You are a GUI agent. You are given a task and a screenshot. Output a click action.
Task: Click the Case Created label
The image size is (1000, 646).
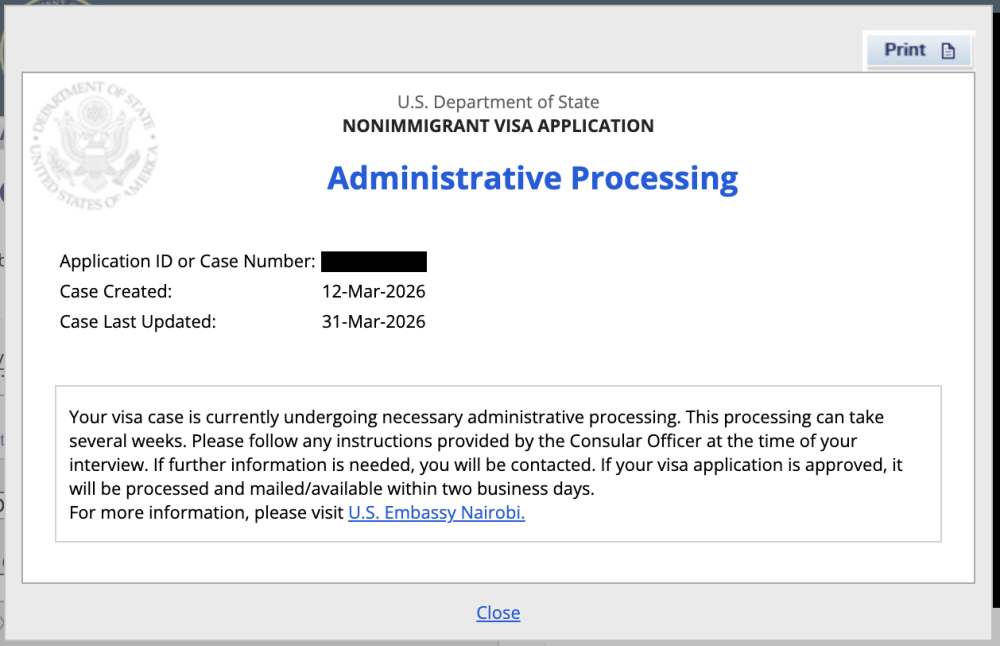point(116,292)
